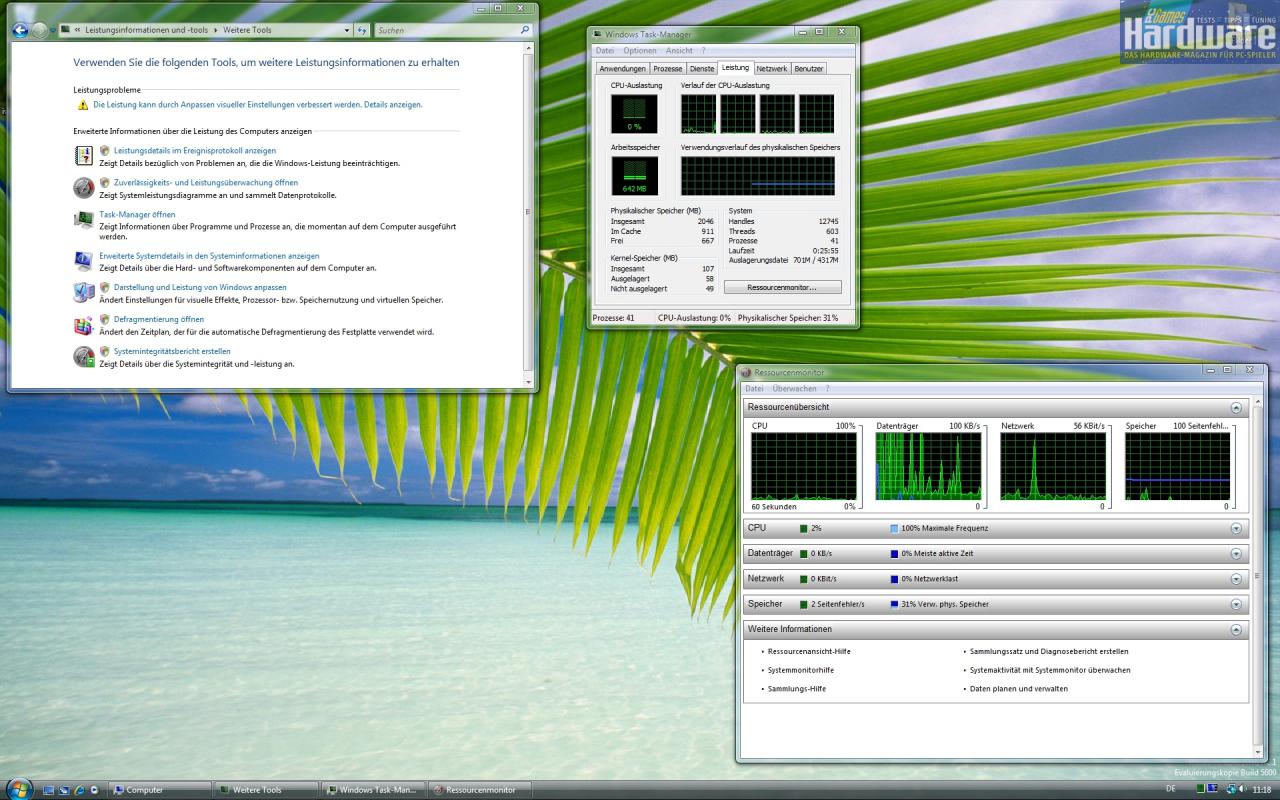Open the Ansicht menu in Task-Manager

click(679, 51)
